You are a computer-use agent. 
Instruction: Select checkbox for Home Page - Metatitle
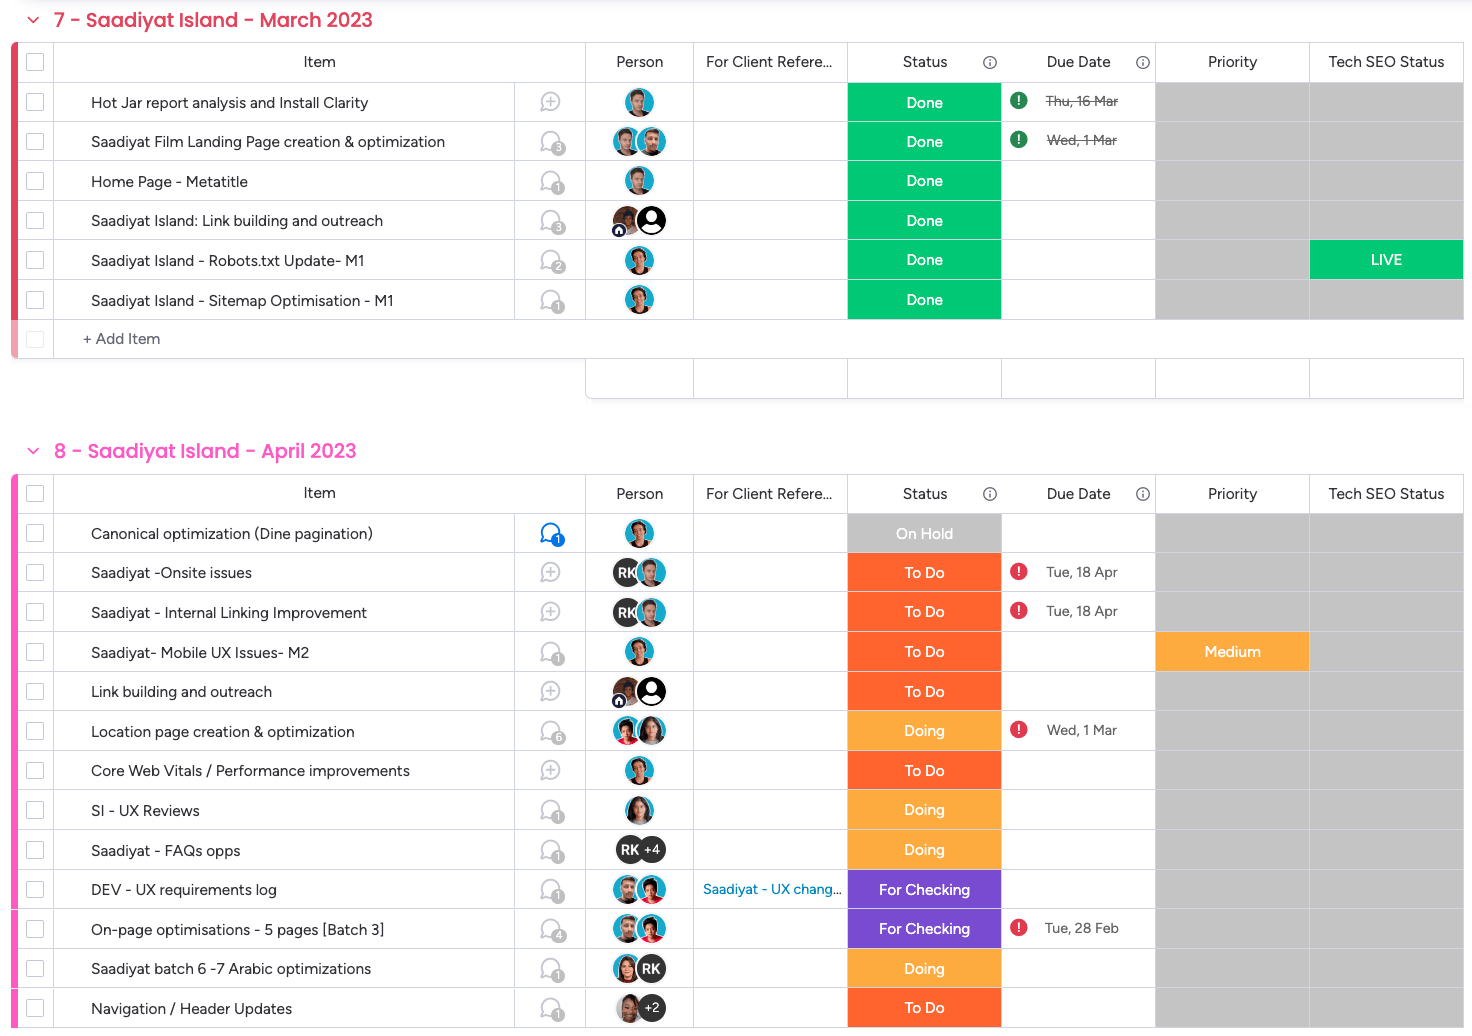(35, 181)
